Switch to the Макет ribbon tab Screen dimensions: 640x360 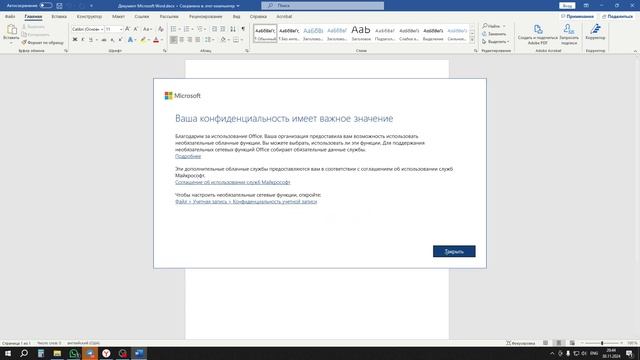[x=118, y=17]
